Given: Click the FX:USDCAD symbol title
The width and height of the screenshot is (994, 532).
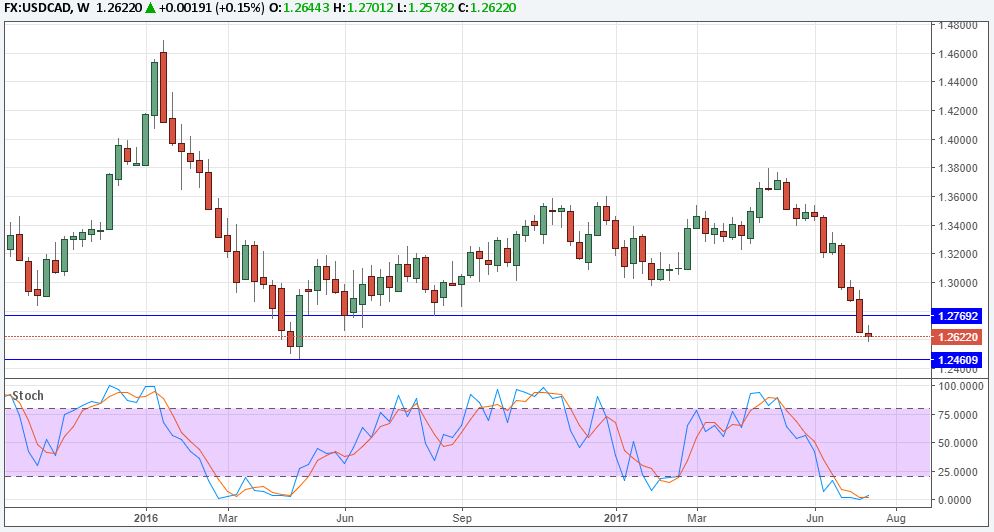Looking at the screenshot, I should [x=37, y=8].
